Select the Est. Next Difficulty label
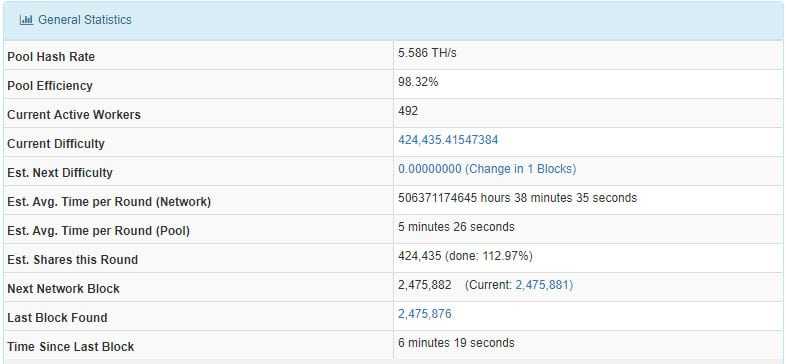This screenshot has width=786, height=364. click(60, 173)
